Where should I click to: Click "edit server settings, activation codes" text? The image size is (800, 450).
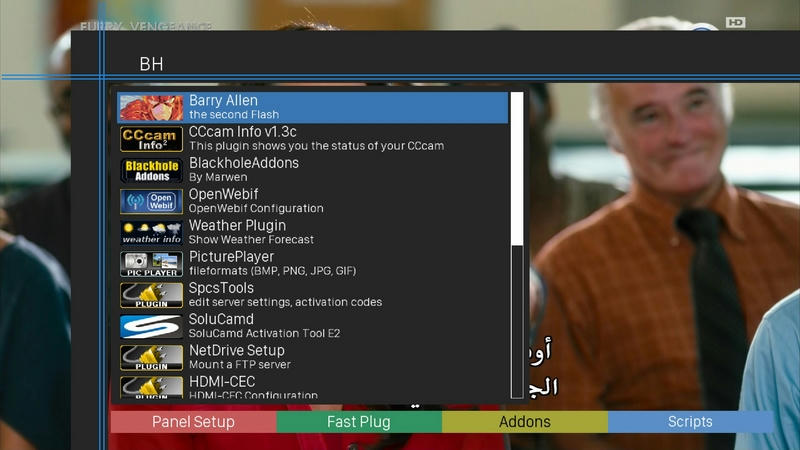coord(285,302)
